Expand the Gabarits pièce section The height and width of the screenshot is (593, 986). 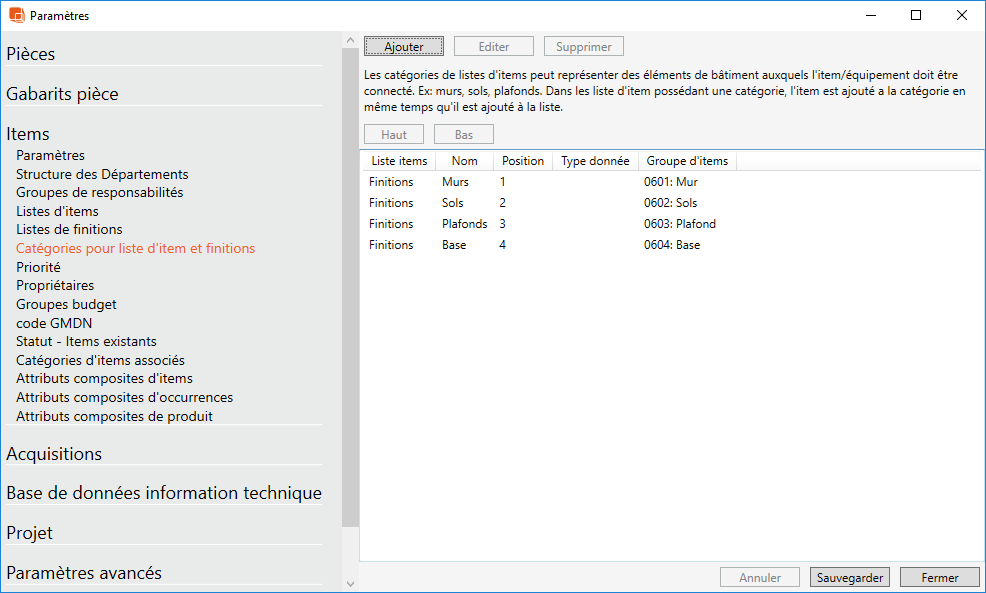62,94
